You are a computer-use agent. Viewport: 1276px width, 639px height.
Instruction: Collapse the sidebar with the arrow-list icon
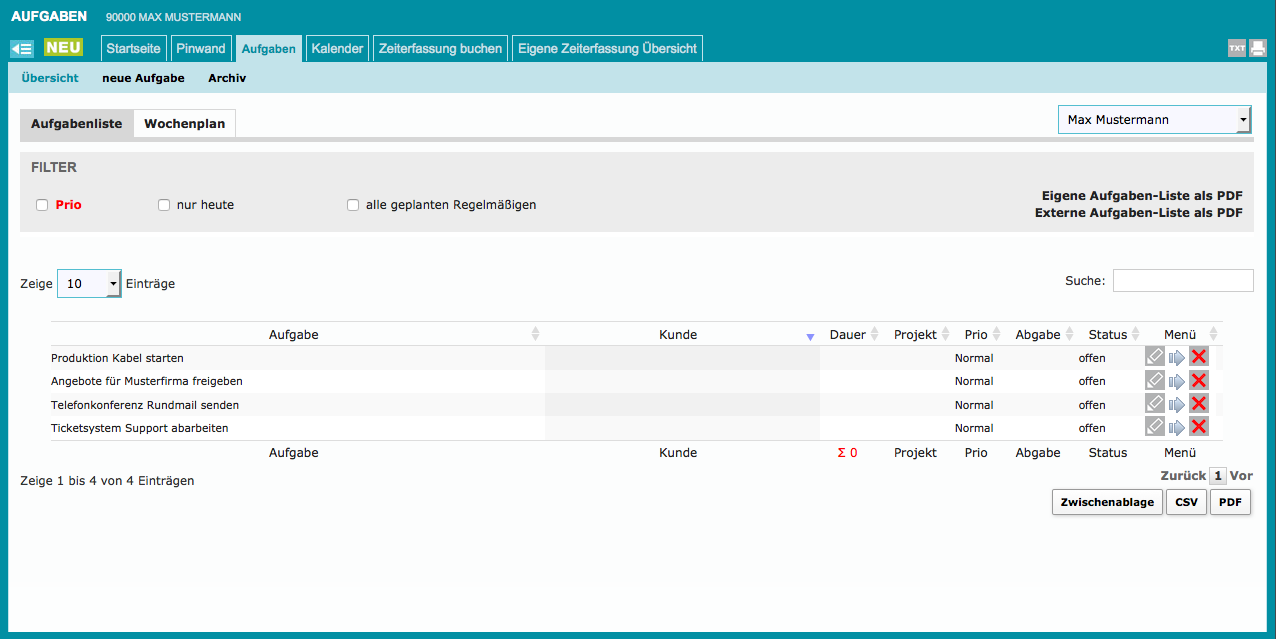click(22, 48)
